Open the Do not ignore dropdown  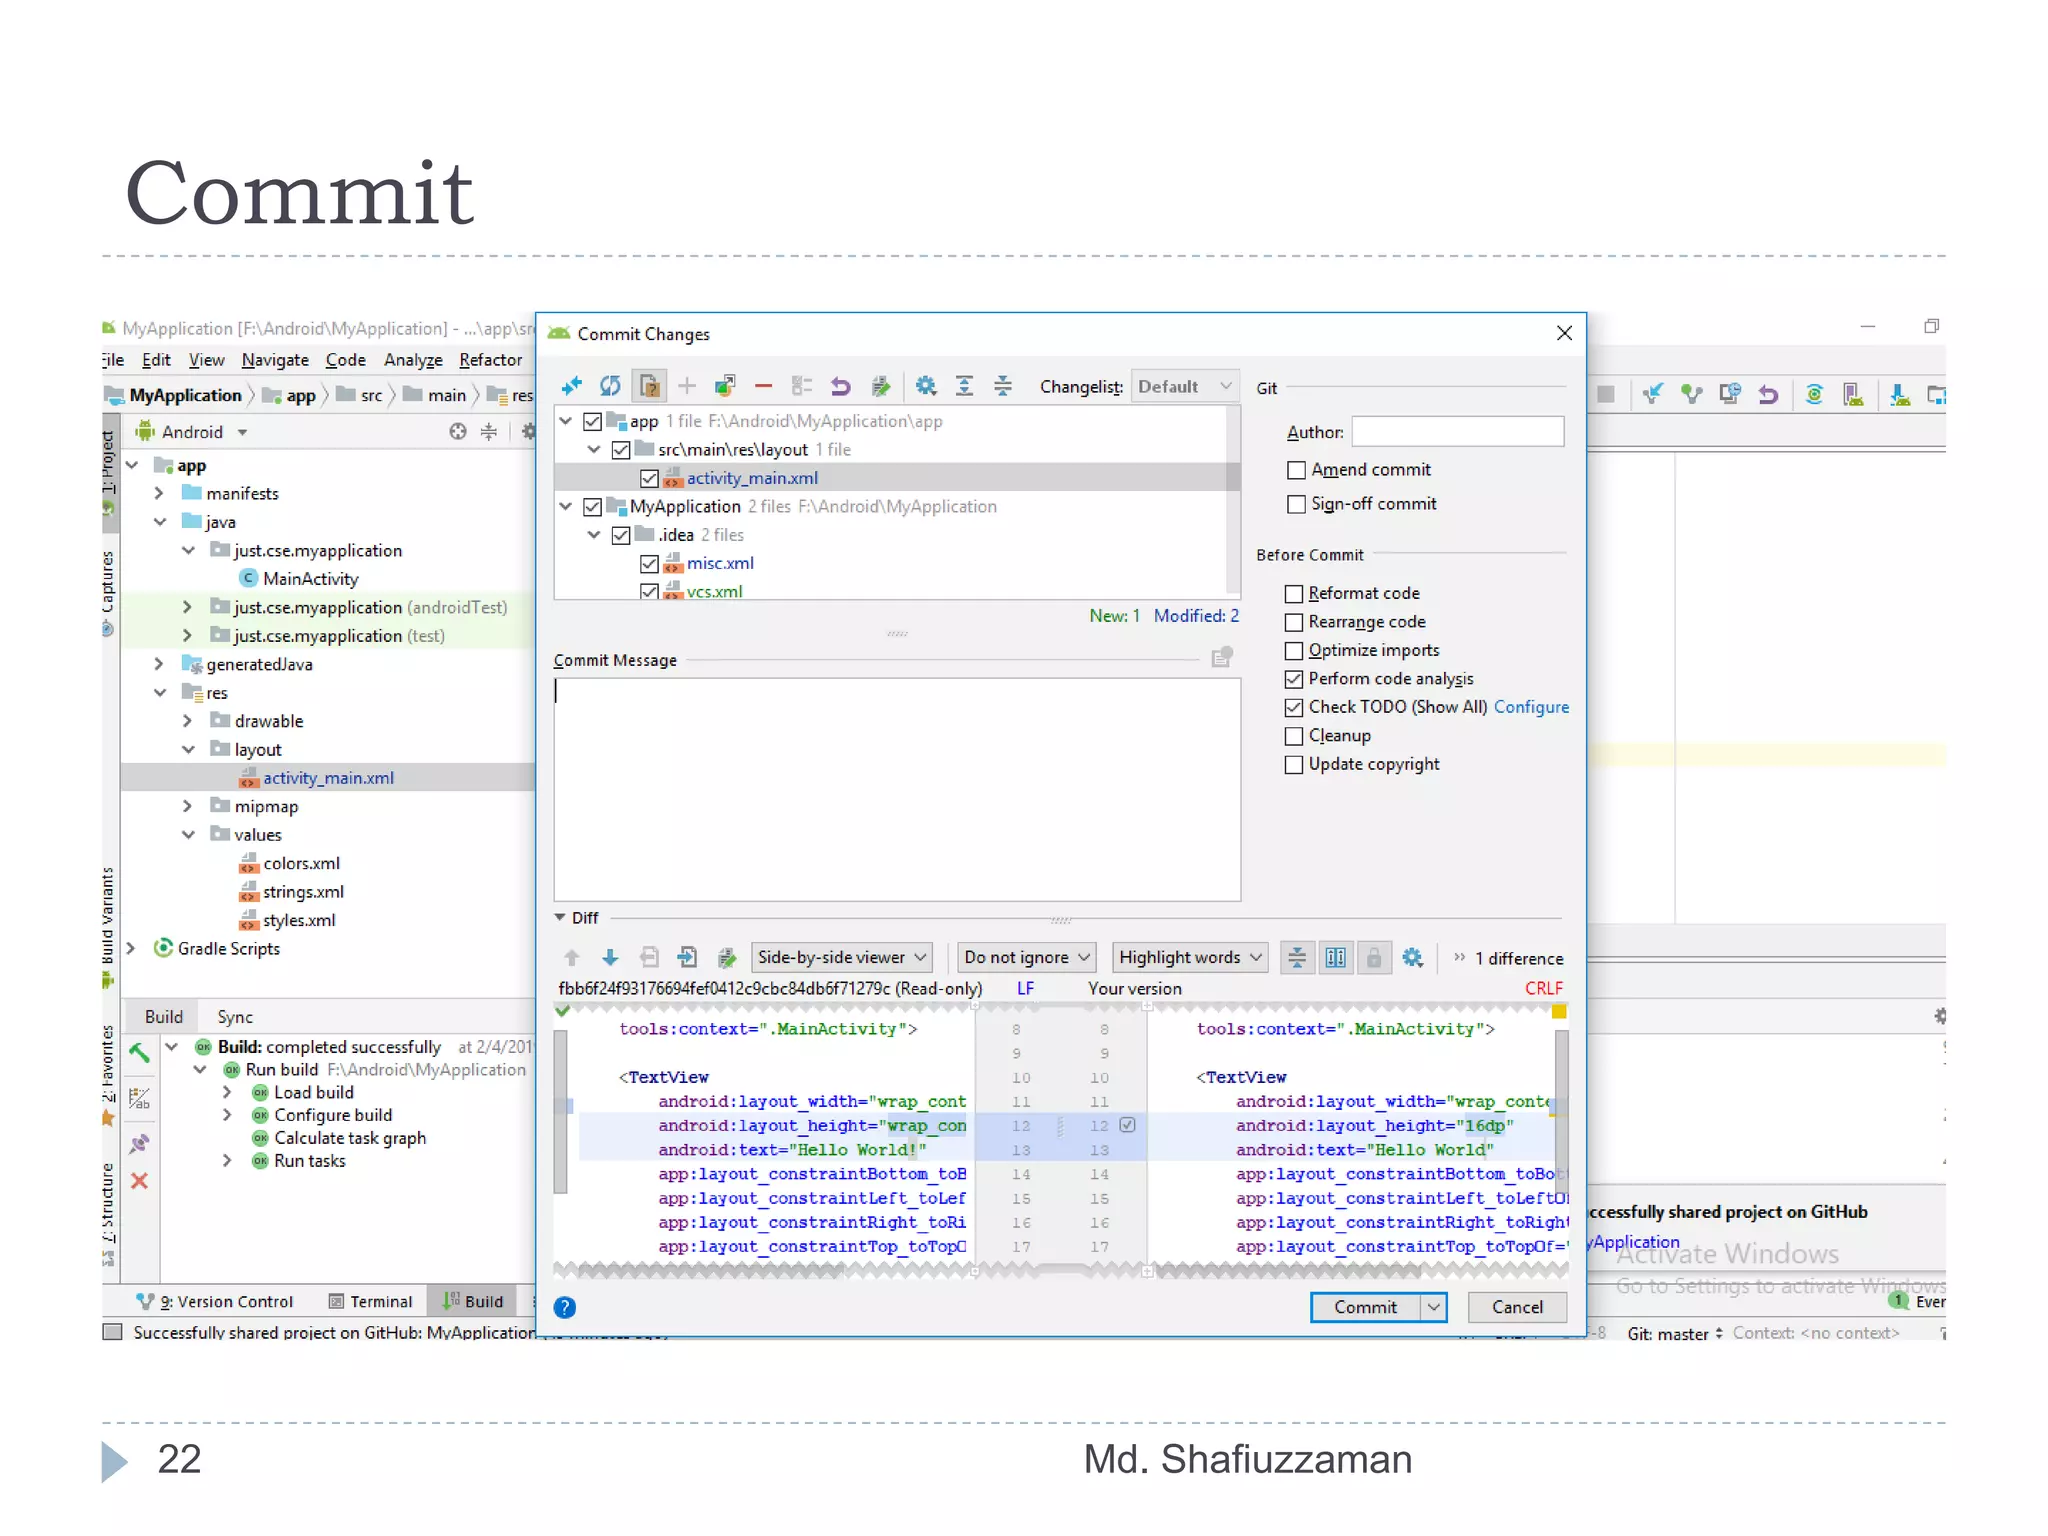pyautogui.click(x=1026, y=957)
